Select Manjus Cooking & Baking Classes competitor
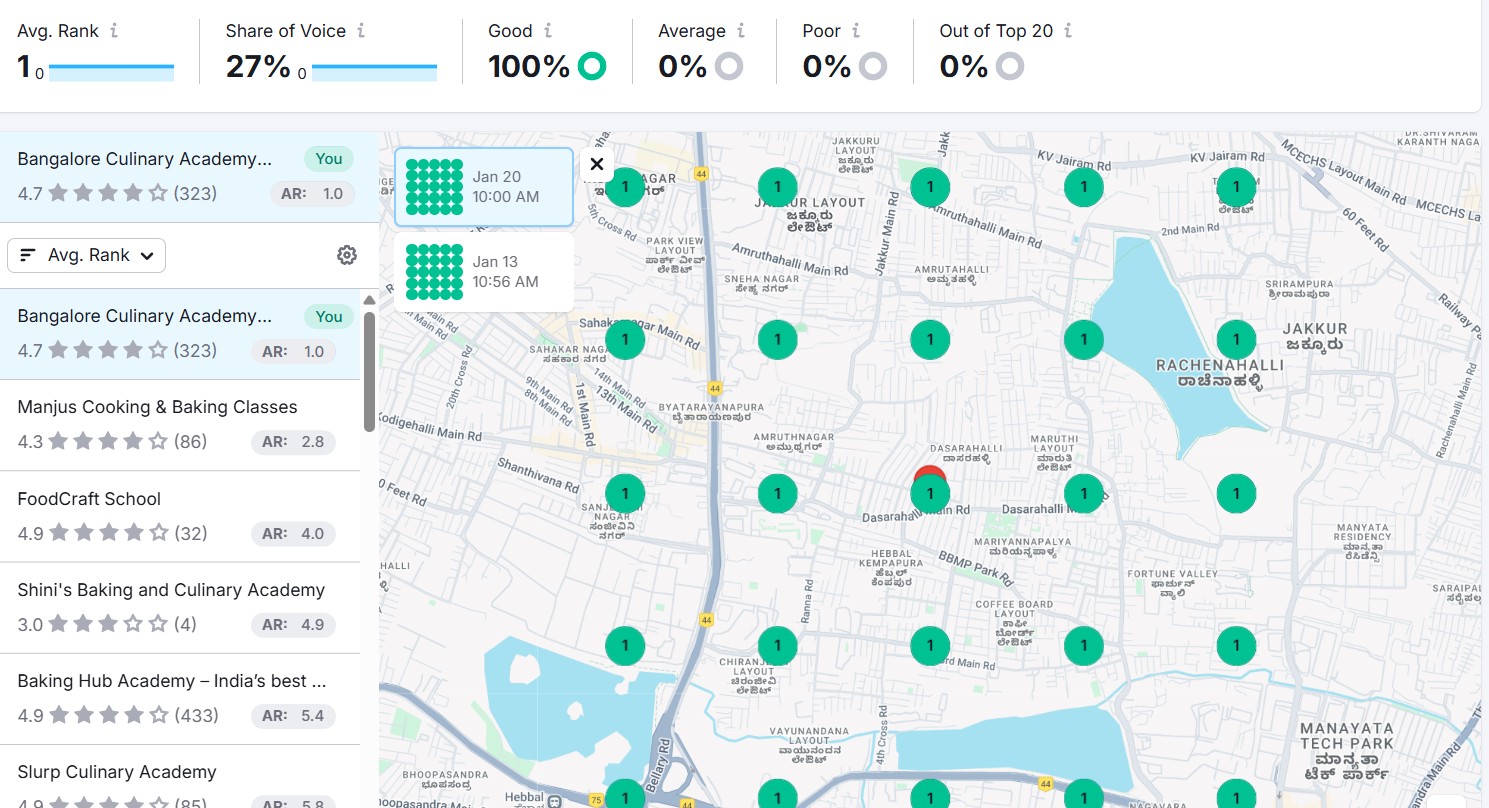The width and height of the screenshot is (1489, 808). (180, 425)
